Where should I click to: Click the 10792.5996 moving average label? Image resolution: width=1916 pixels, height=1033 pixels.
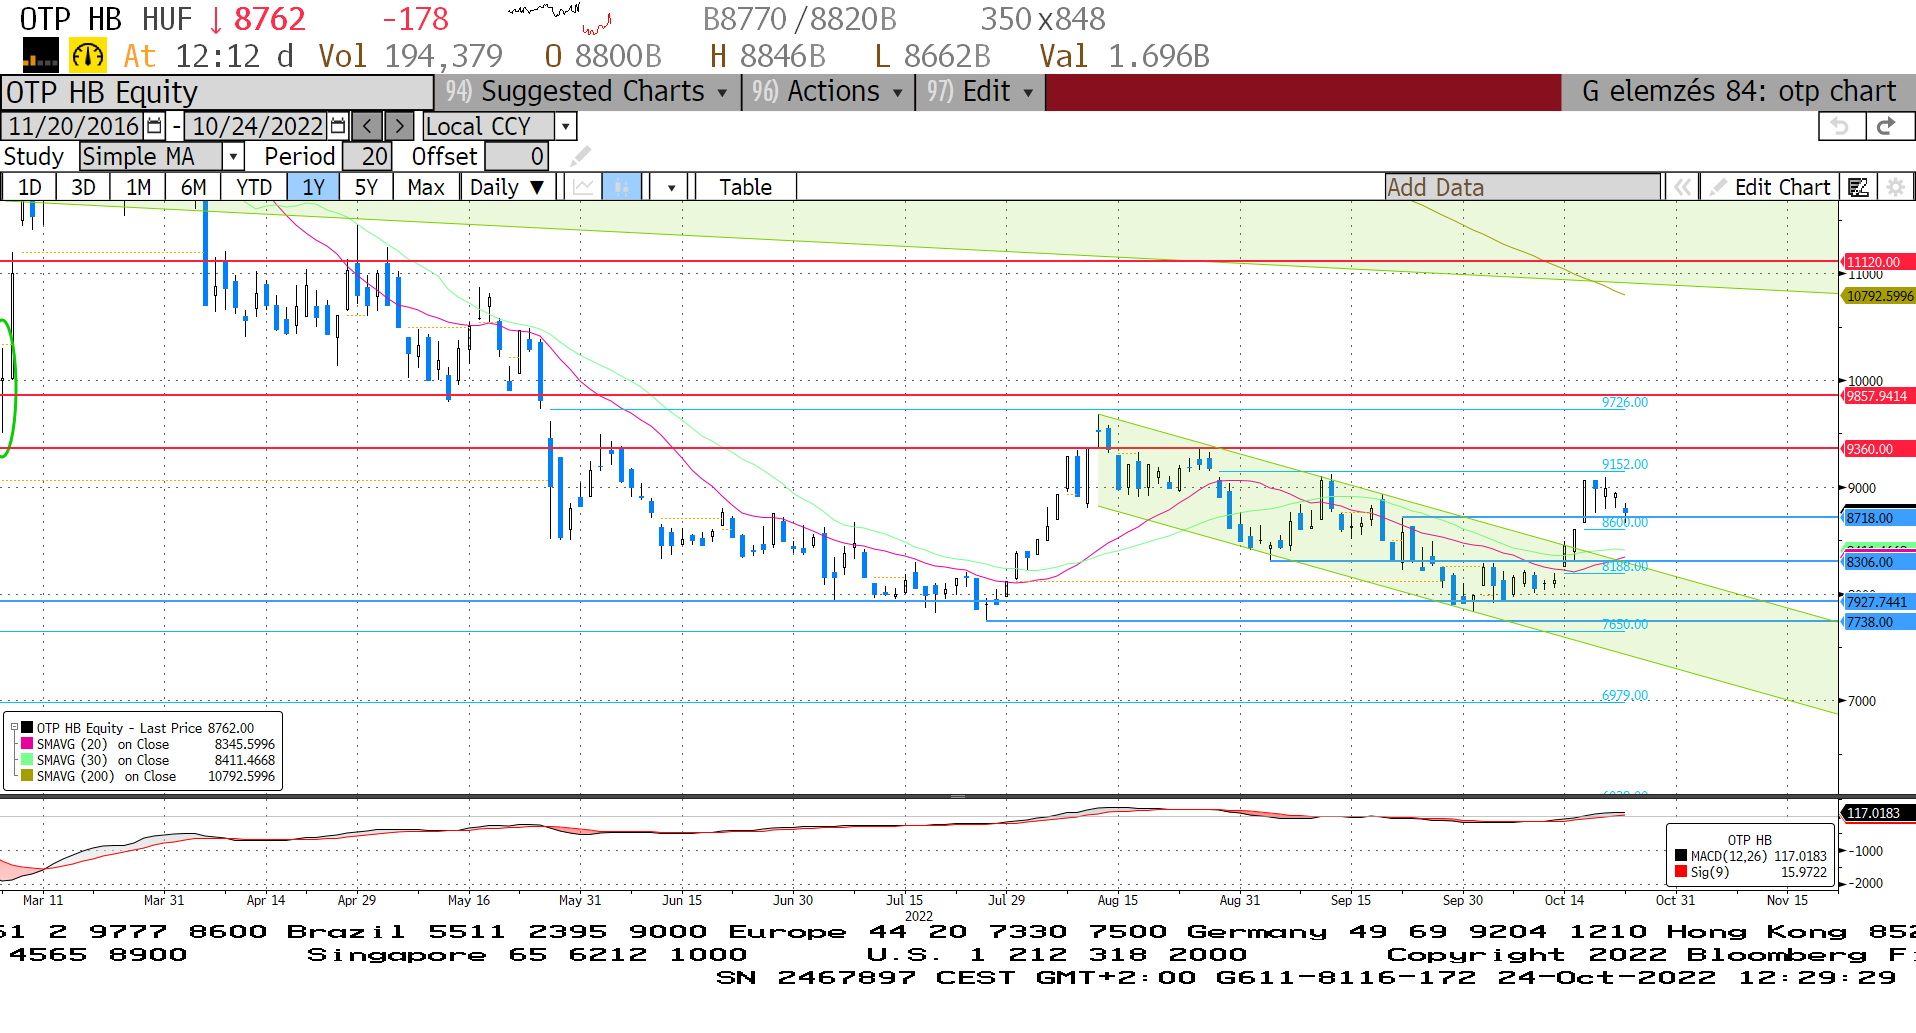1878,296
